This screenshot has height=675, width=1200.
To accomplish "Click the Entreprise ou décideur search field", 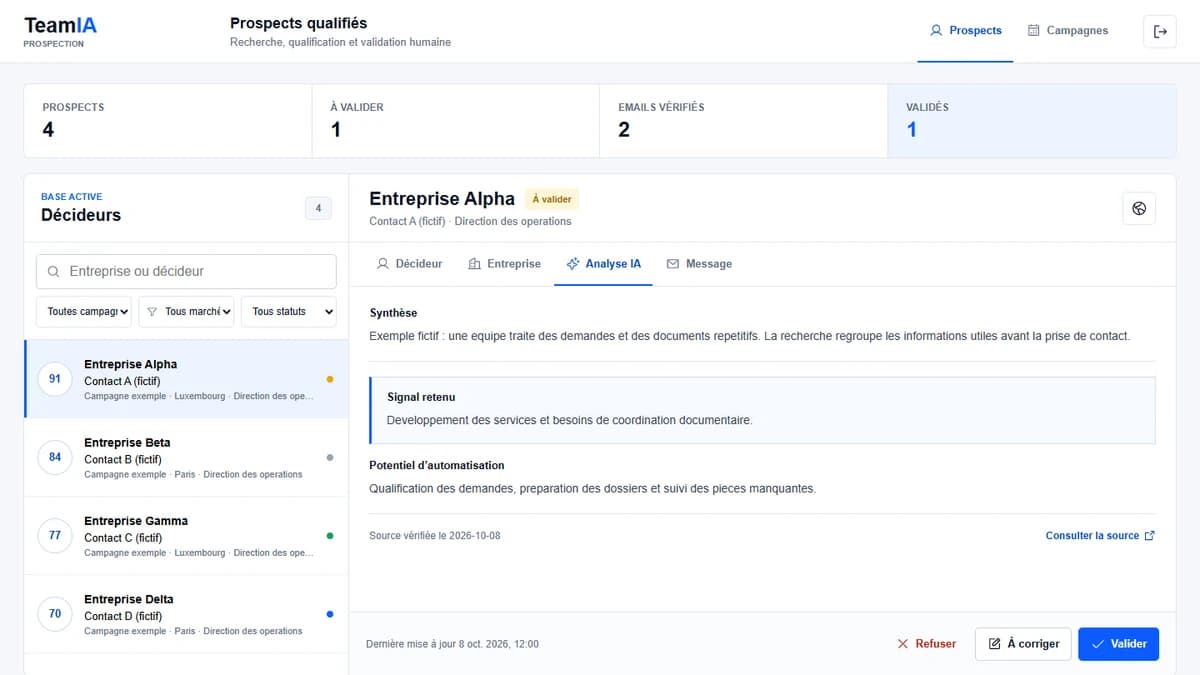I will pos(186,271).
